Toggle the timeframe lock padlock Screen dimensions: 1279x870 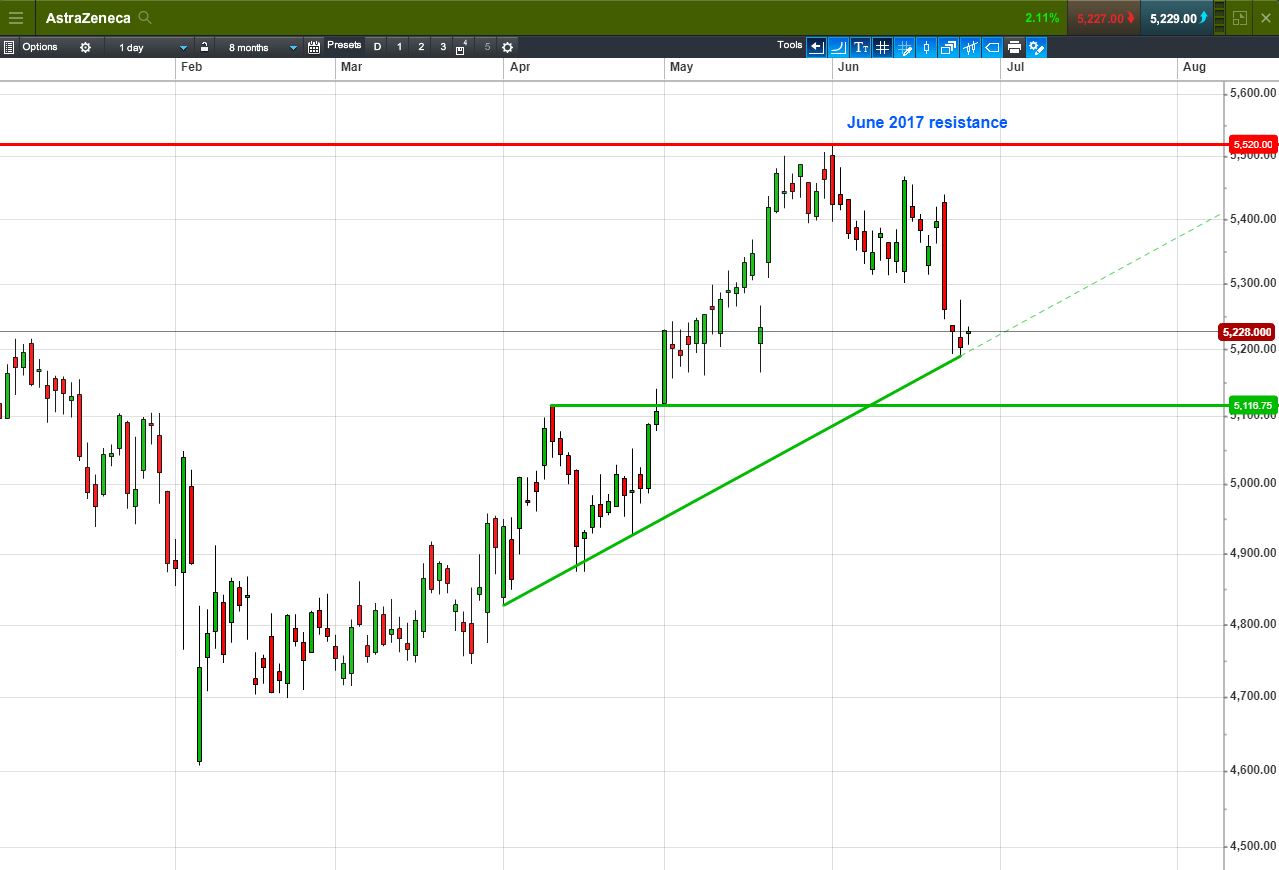pos(204,47)
